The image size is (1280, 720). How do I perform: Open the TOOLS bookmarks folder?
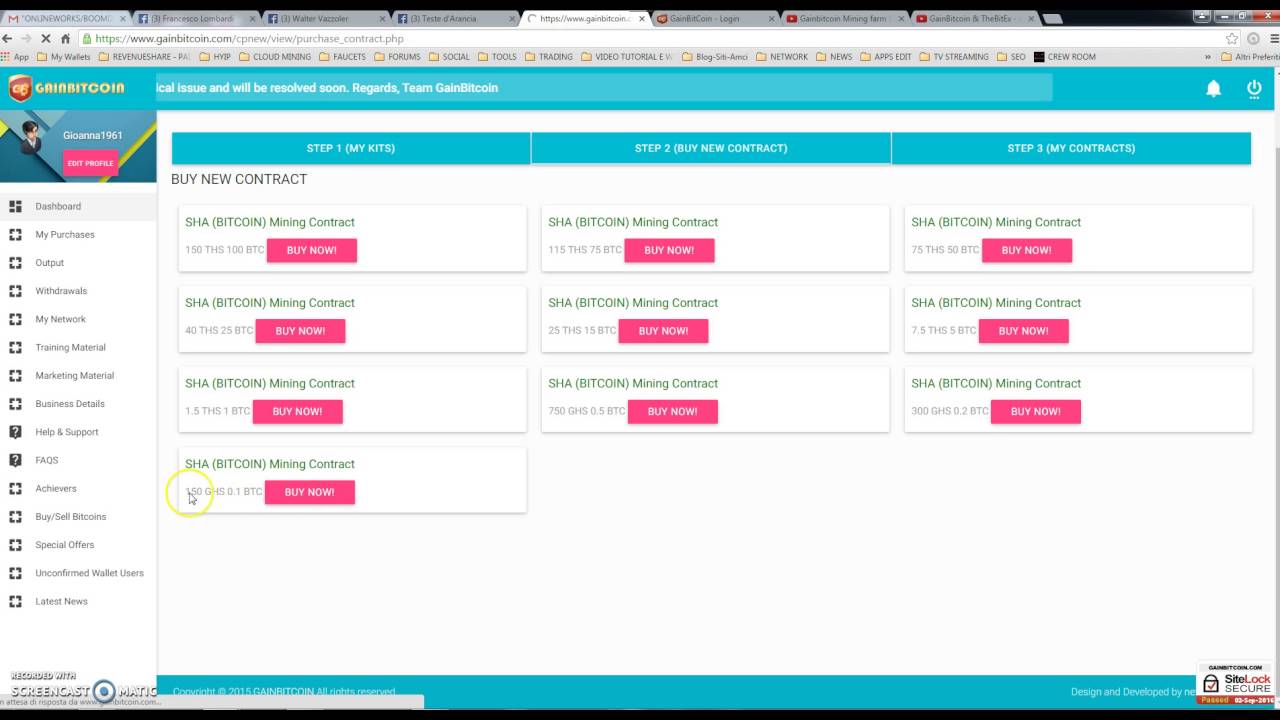click(x=497, y=57)
